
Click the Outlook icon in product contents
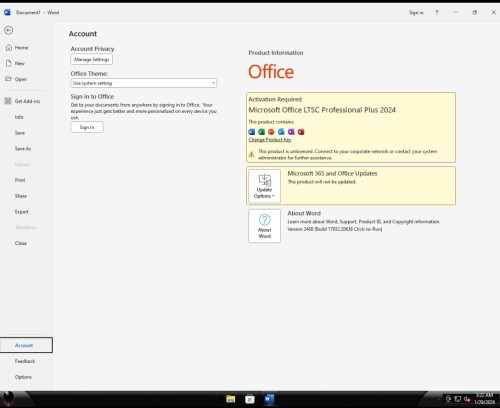pos(281,132)
